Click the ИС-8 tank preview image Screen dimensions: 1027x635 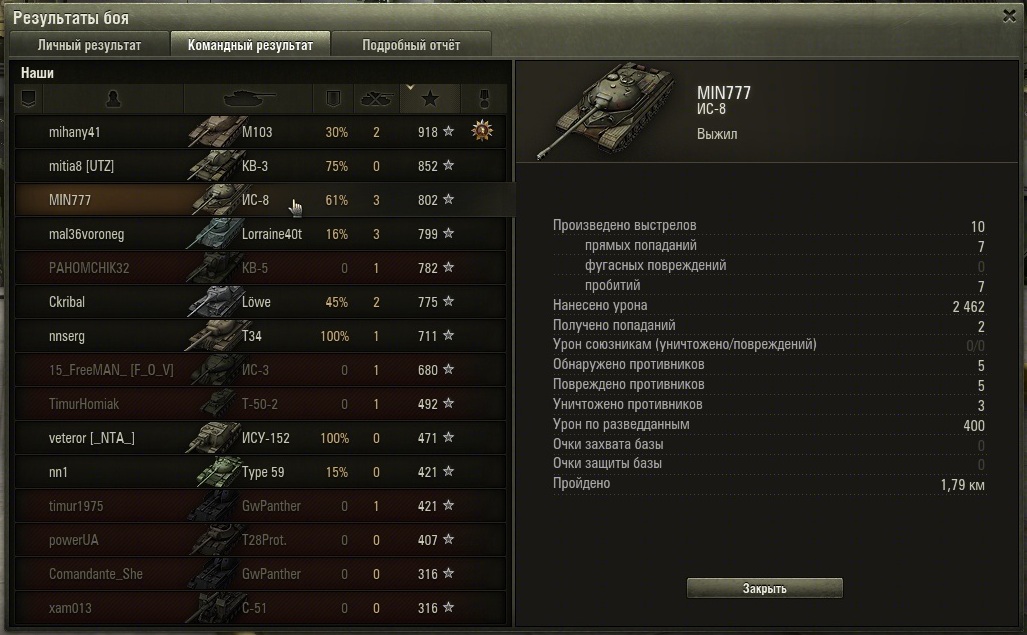coord(606,110)
